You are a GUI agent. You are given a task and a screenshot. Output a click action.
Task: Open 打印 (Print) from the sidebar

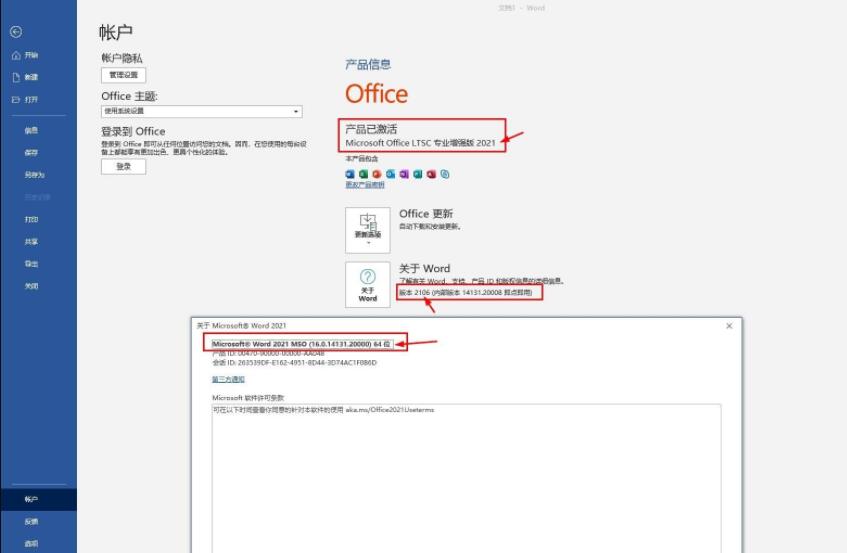pos(31,219)
